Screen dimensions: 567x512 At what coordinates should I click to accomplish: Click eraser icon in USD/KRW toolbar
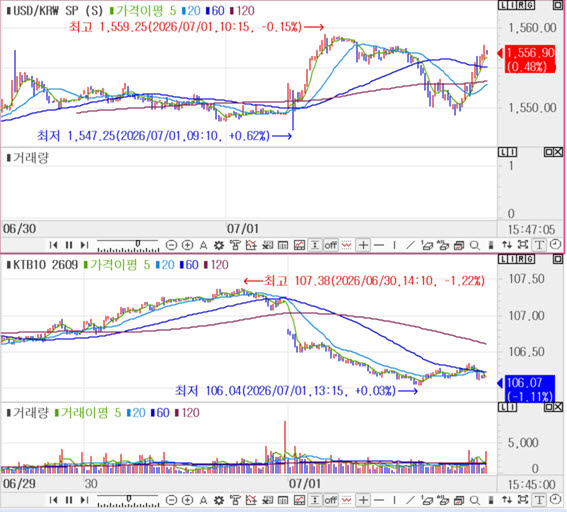click(427, 246)
